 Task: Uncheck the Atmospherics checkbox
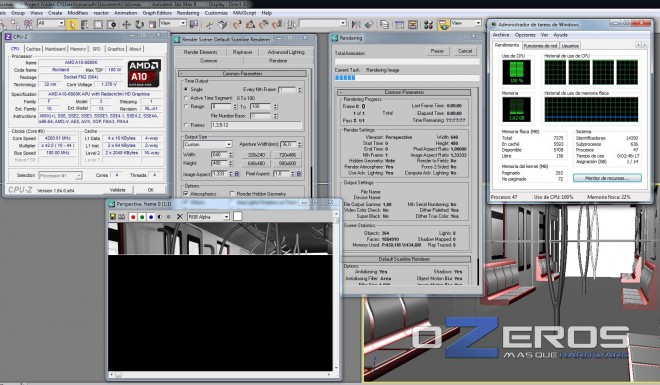(x=186, y=194)
